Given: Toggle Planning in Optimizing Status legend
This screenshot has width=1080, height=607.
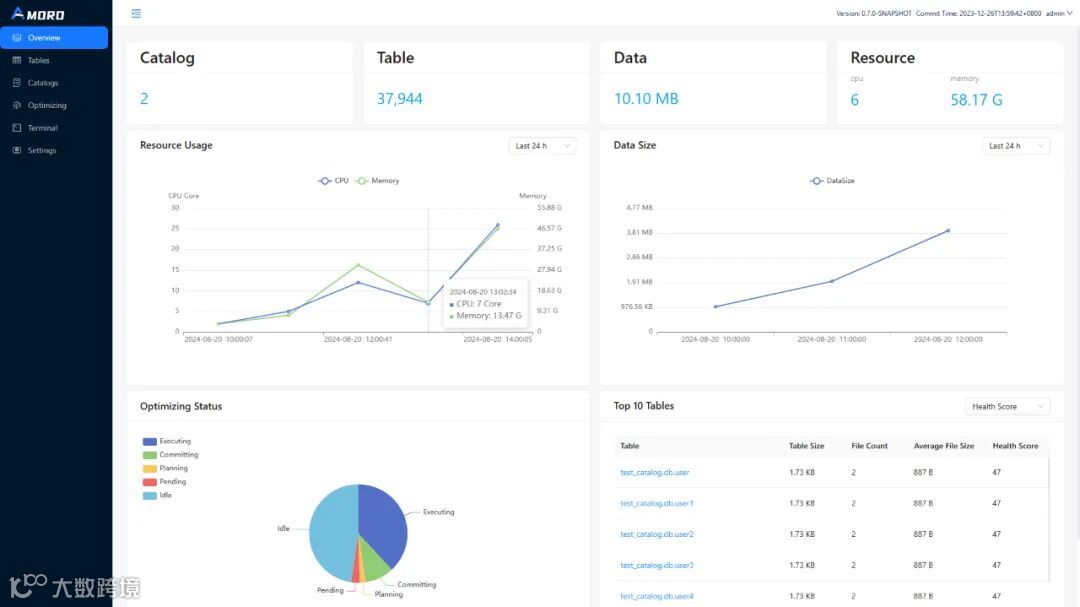Looking at the screenshot, I should [165, 469].
